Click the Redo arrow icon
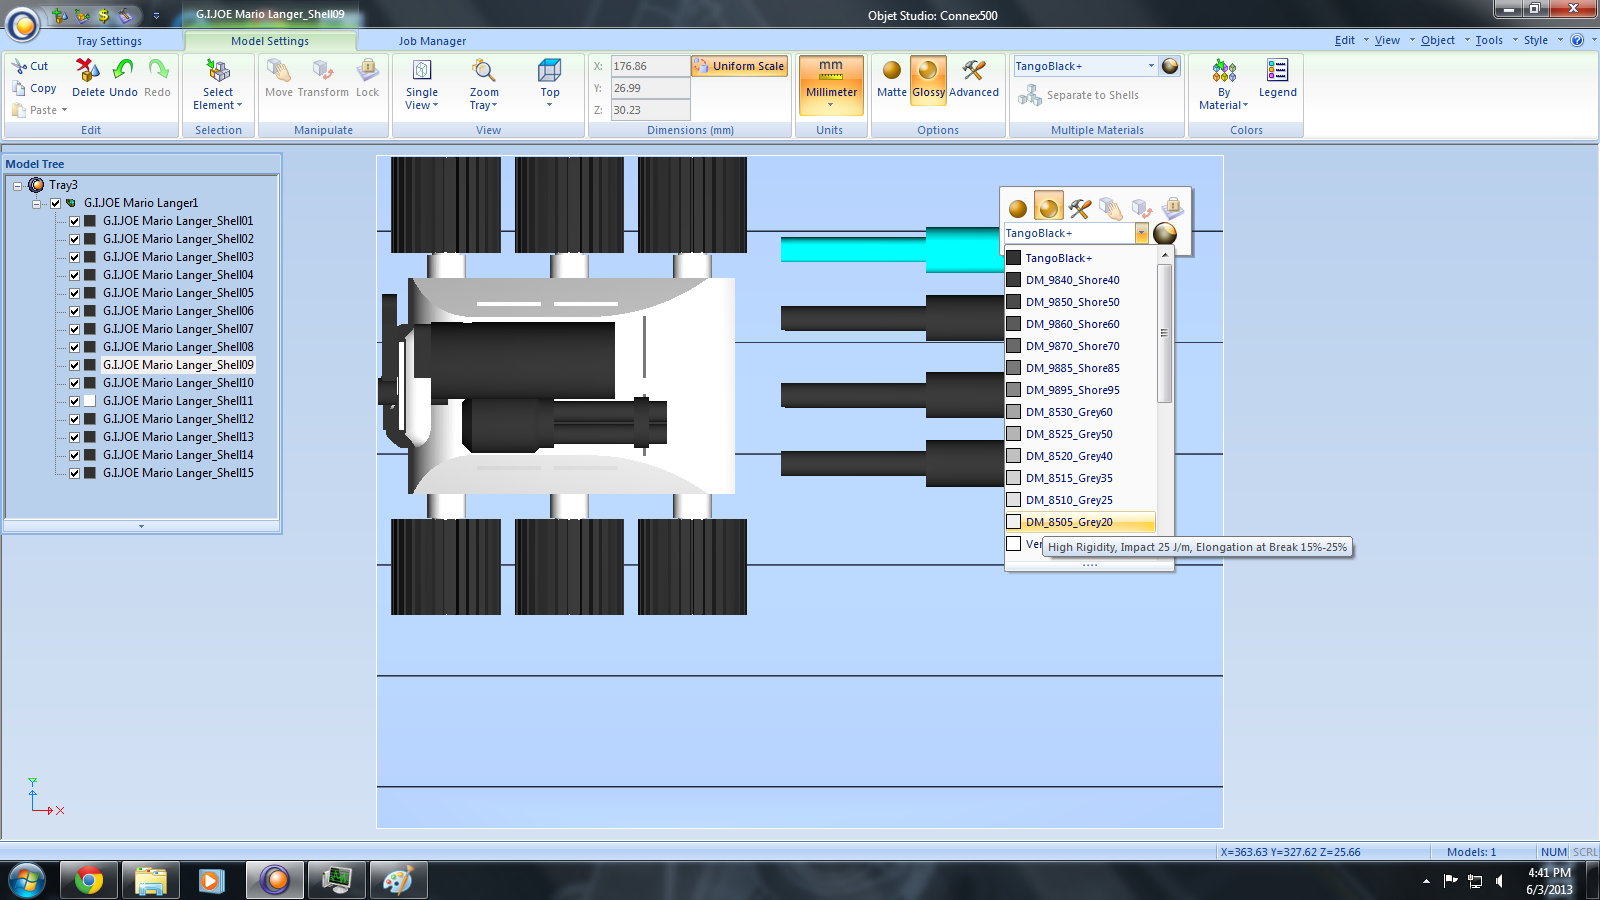The image size is (1600, 900). click(158, 70)
